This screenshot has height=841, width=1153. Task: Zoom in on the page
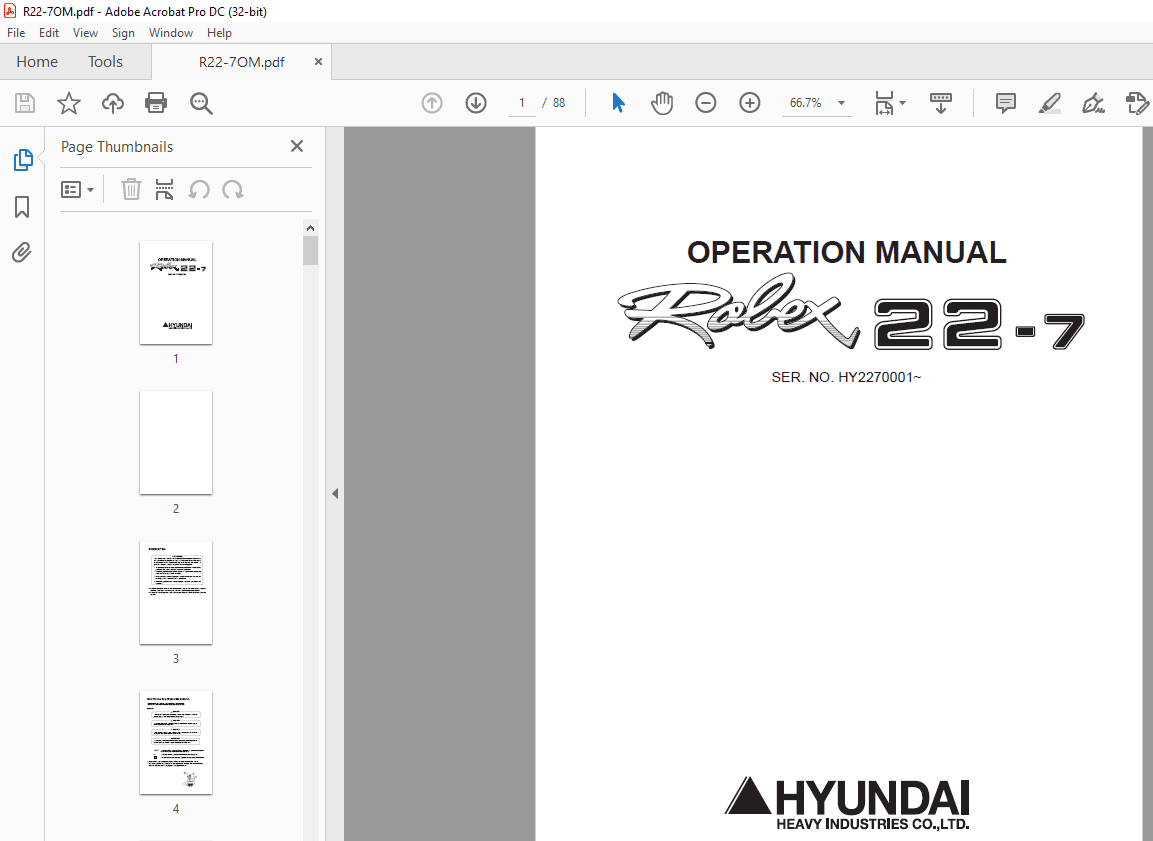tap(749, 102)
